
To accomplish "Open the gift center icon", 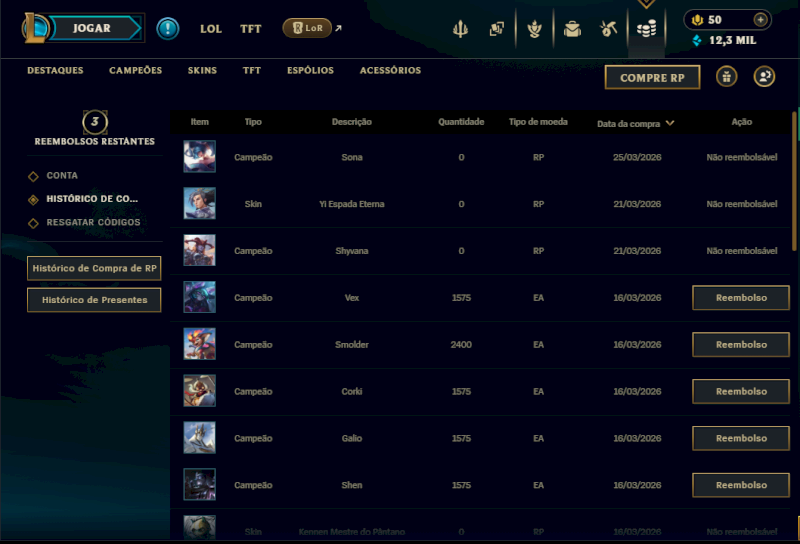I will [x=726, y=77].
